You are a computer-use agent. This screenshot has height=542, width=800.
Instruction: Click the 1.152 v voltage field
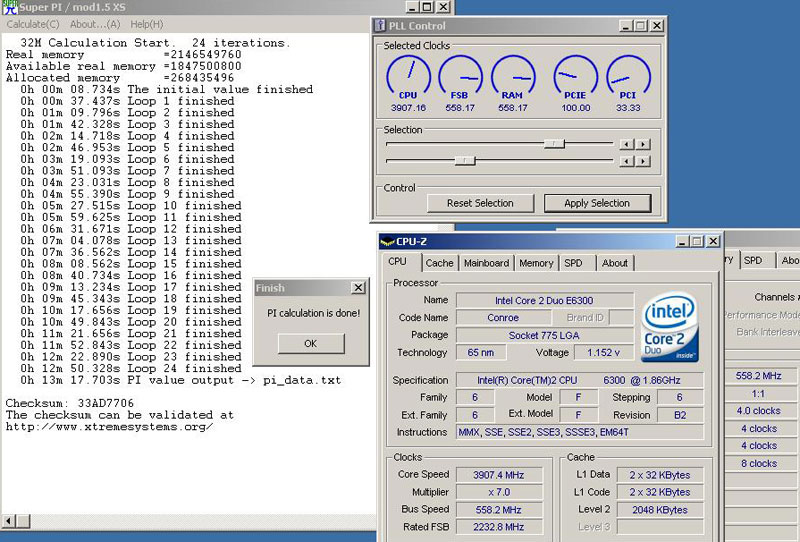click(604, 353)
